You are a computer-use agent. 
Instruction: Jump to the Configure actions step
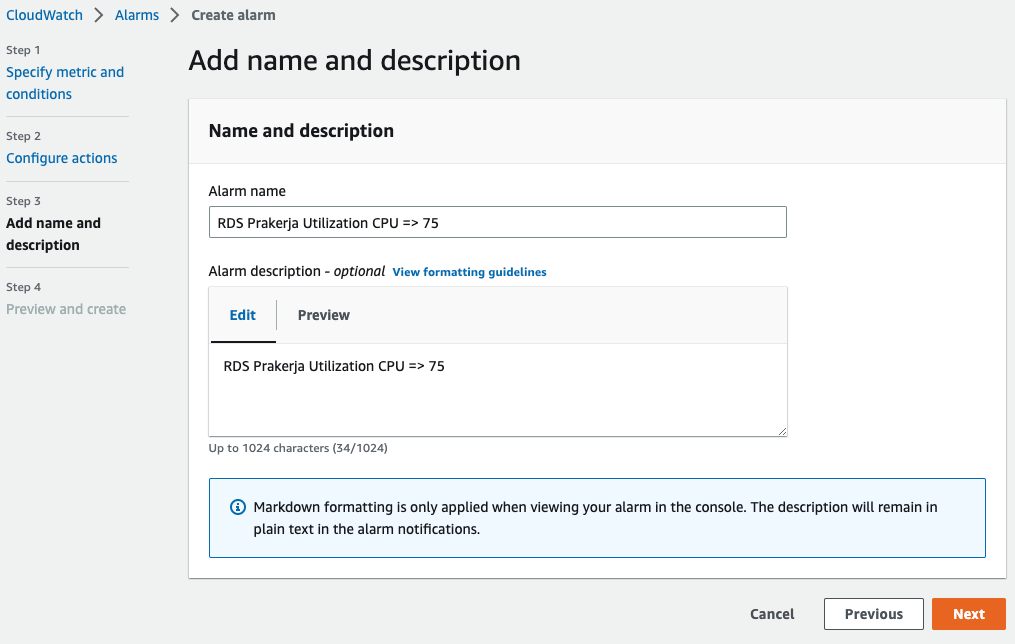tap(62, 158)
